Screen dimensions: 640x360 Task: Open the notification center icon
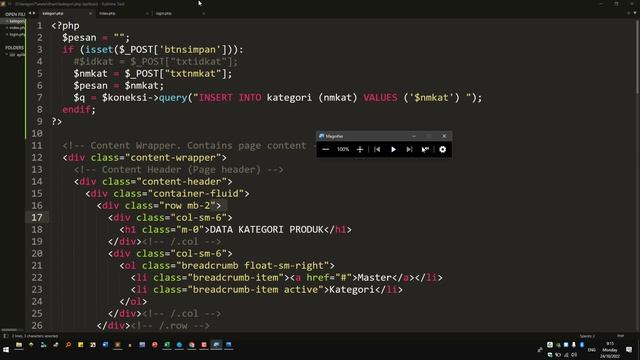(629, 350)
